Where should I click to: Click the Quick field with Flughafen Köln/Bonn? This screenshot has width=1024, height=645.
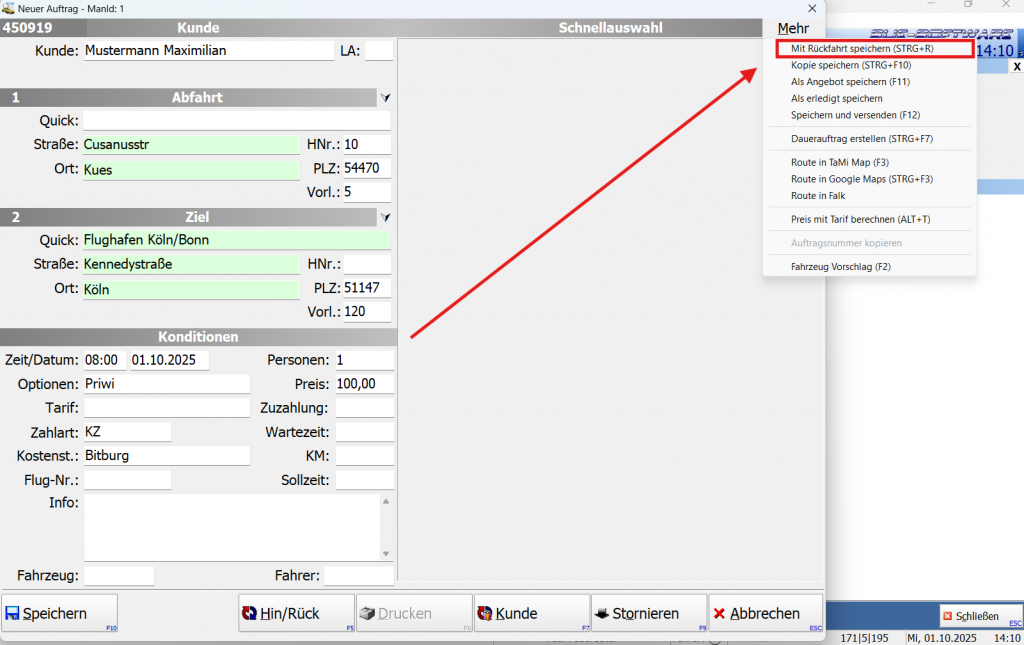point(236,240)
